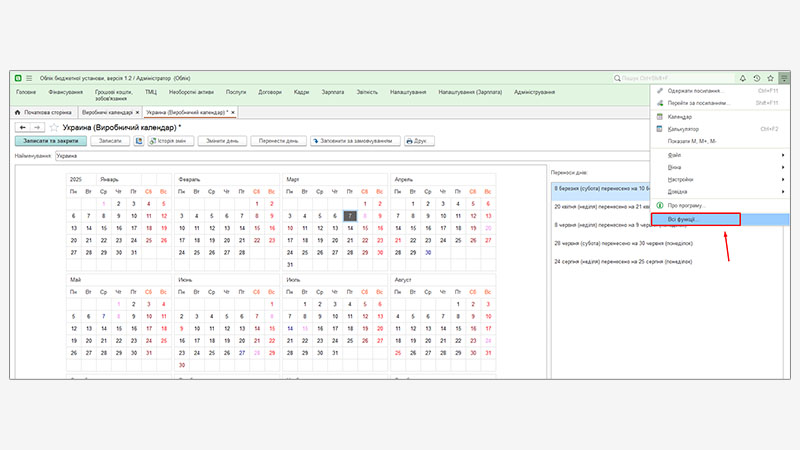The image size is (800, 450).
Task: Select Всі функції menu entry
Action: pyautogui.click(x=689, y=218)
